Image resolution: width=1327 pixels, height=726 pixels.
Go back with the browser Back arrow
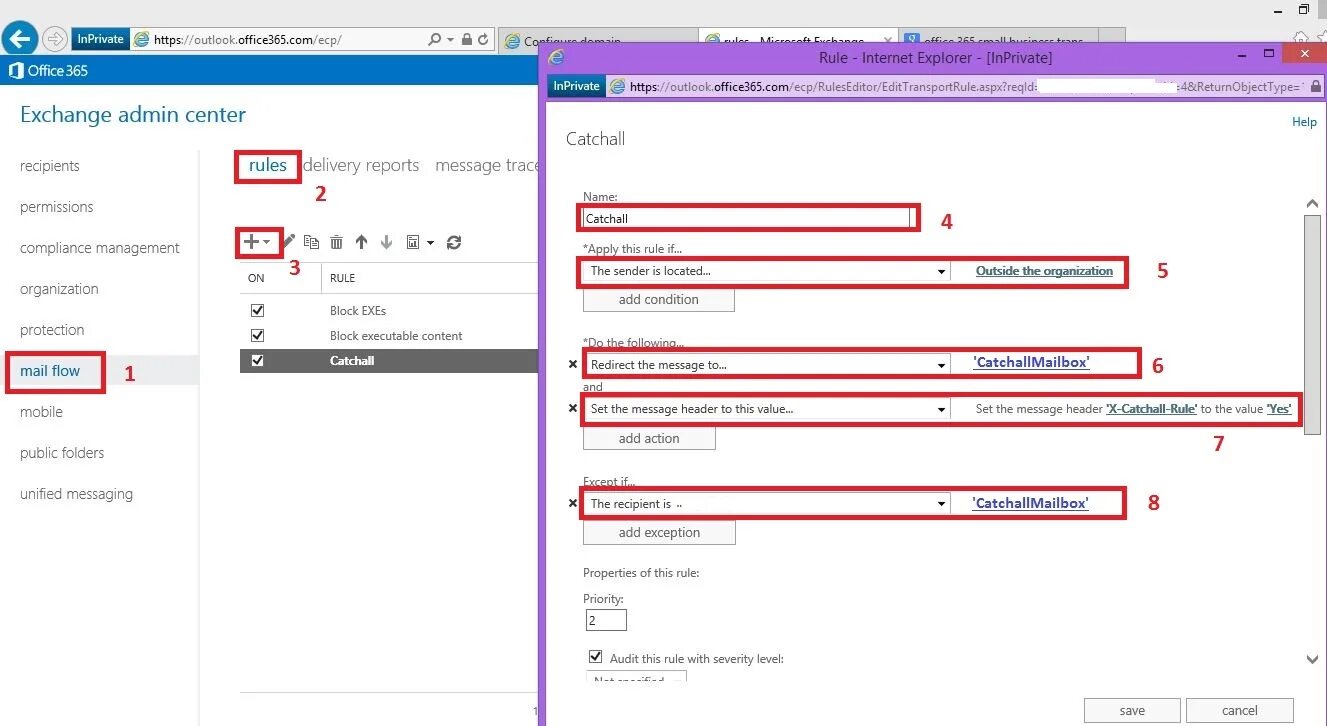tap(20, 39)
